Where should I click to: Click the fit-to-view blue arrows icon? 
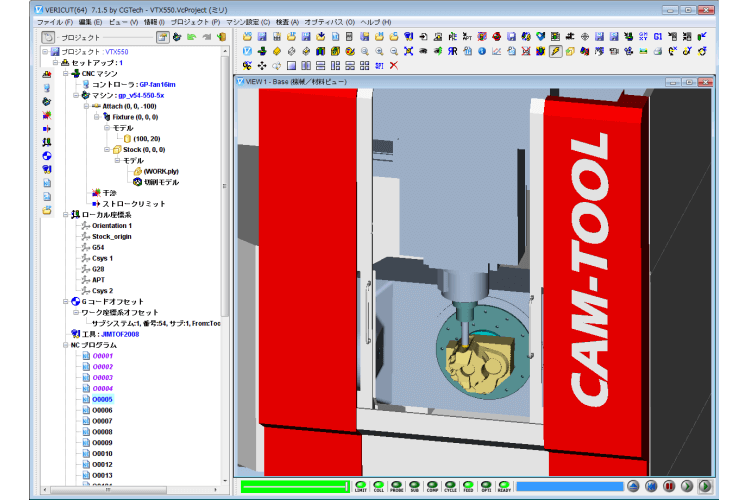click(408, 51)
